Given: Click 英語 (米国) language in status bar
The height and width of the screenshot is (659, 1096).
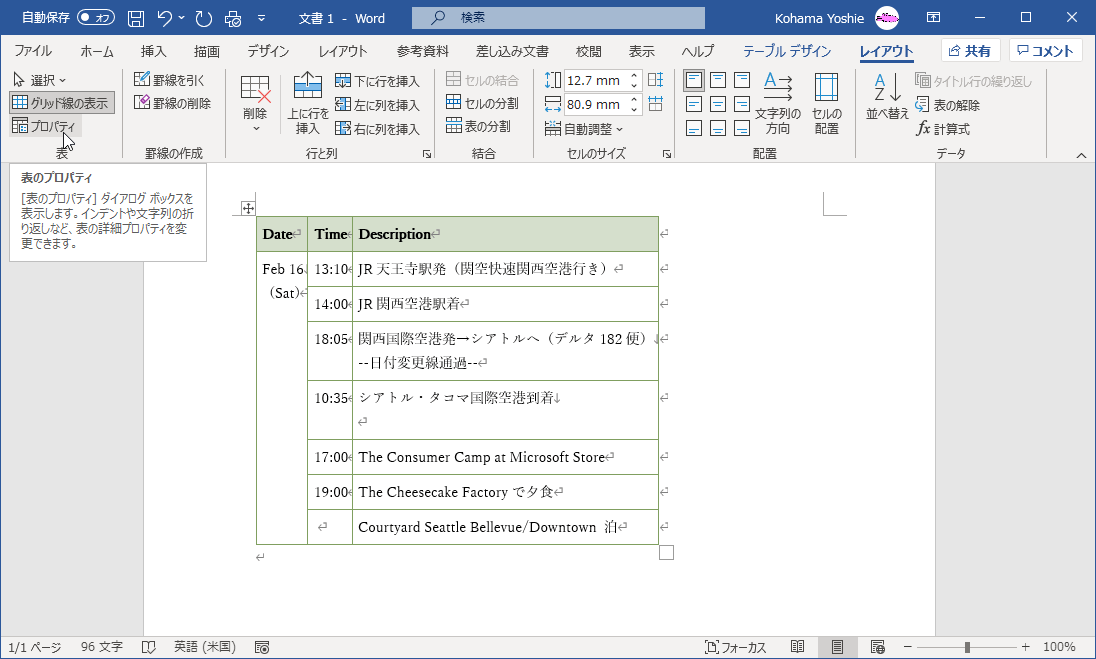Looking at the screenshot, I should click(205, 647).
